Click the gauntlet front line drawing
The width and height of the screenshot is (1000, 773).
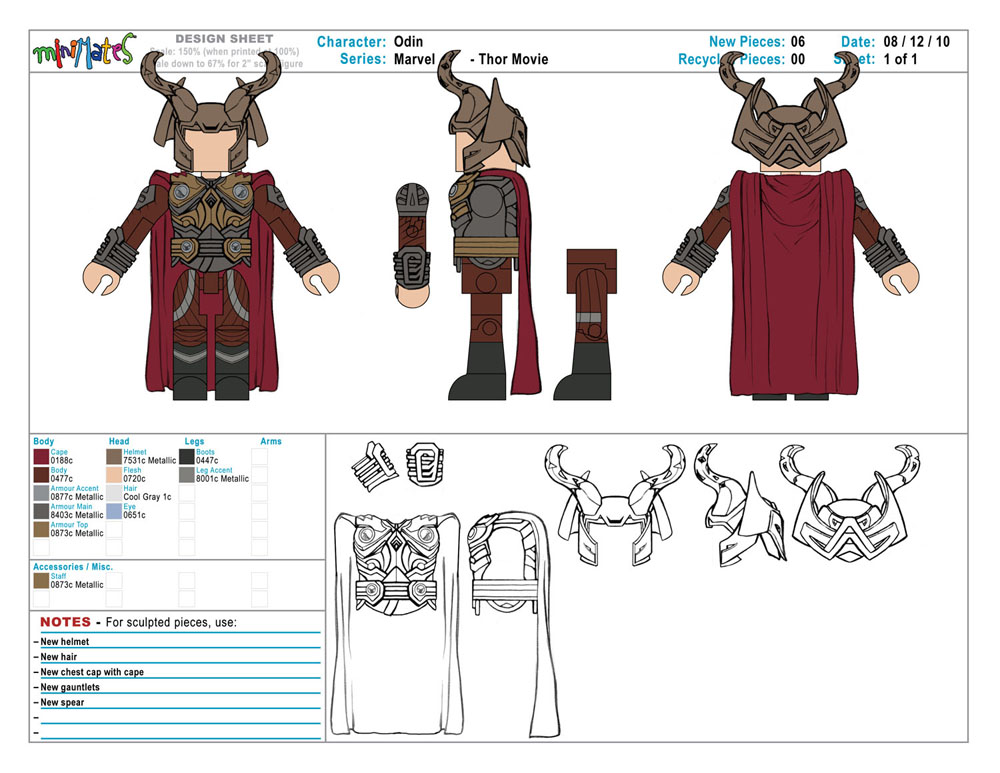point(425,464)
